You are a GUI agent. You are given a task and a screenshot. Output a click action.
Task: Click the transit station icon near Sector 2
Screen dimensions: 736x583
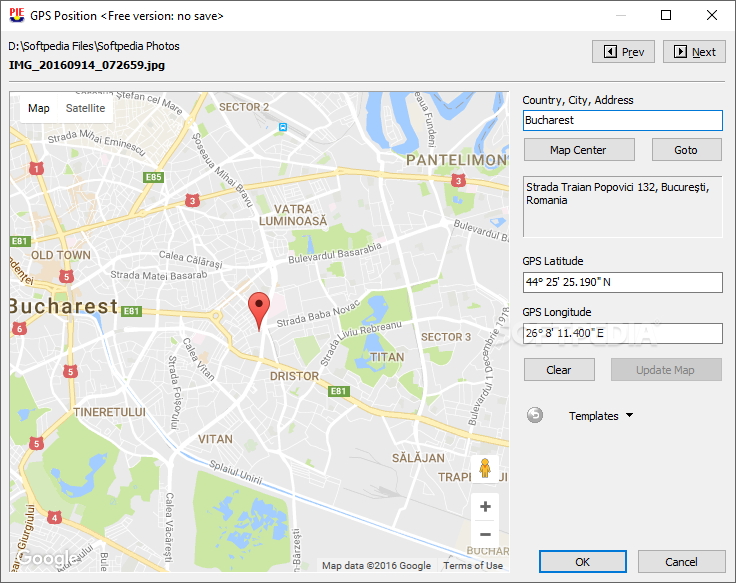click(283, 127)
